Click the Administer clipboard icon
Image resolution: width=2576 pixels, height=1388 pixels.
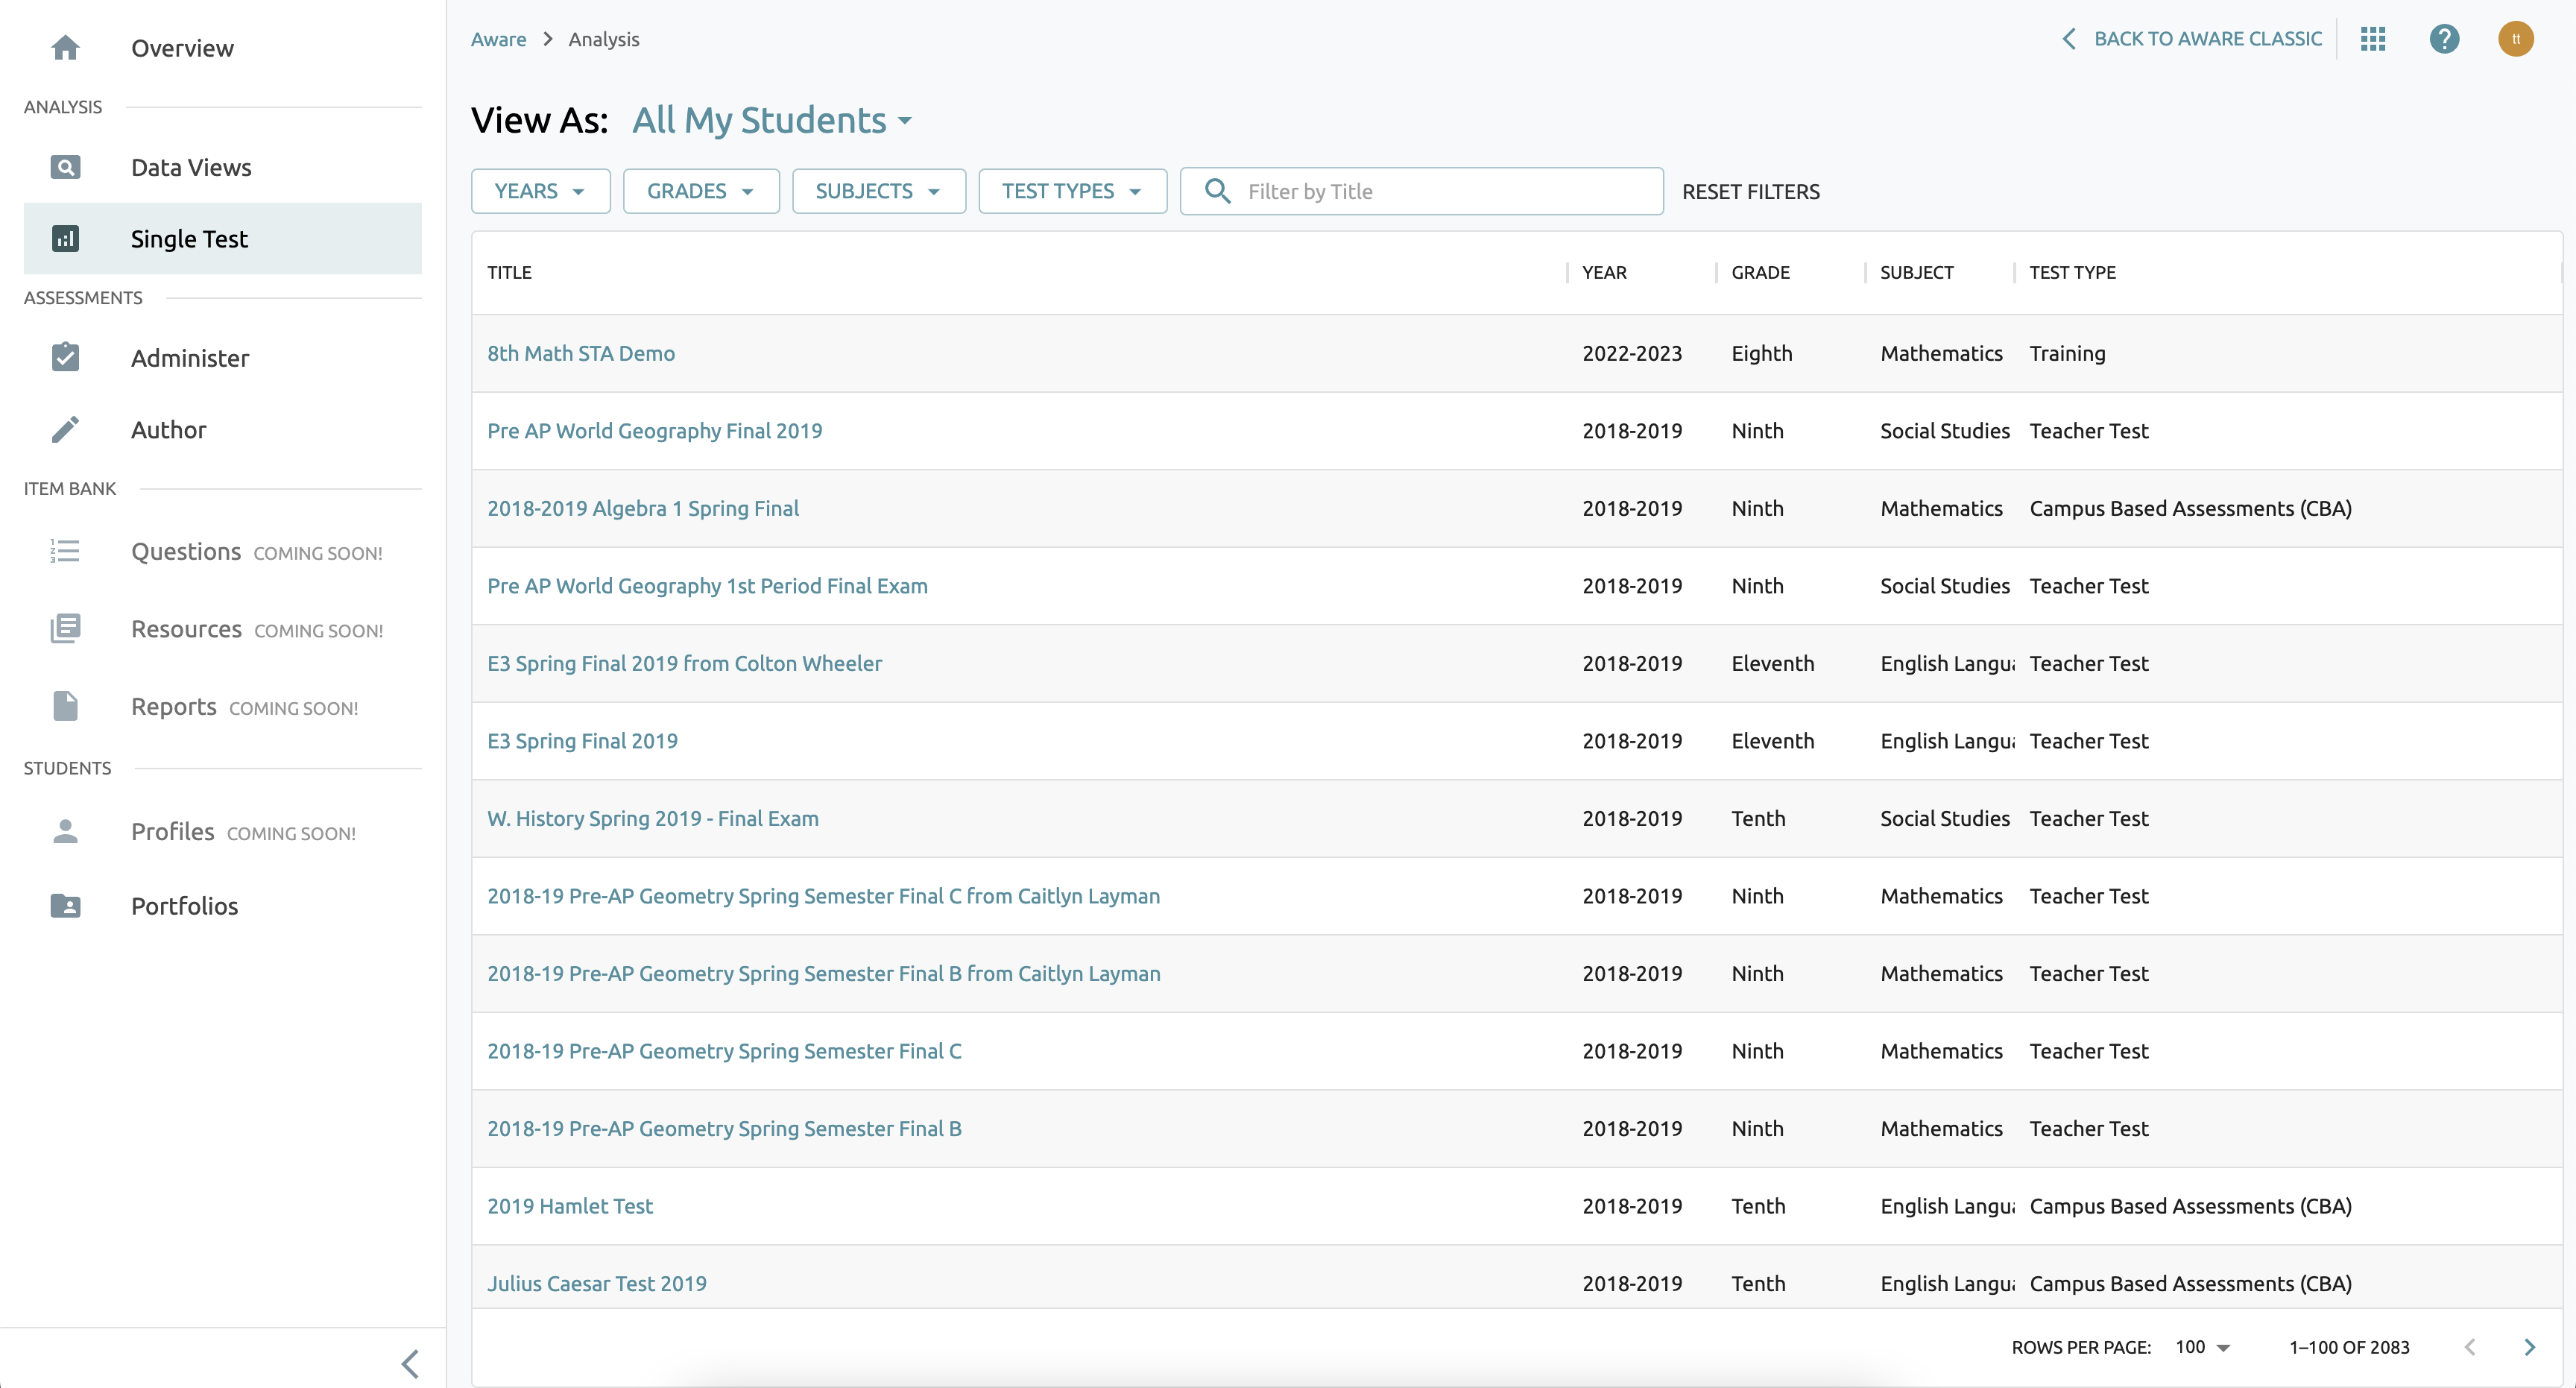(x=65, y=357)
